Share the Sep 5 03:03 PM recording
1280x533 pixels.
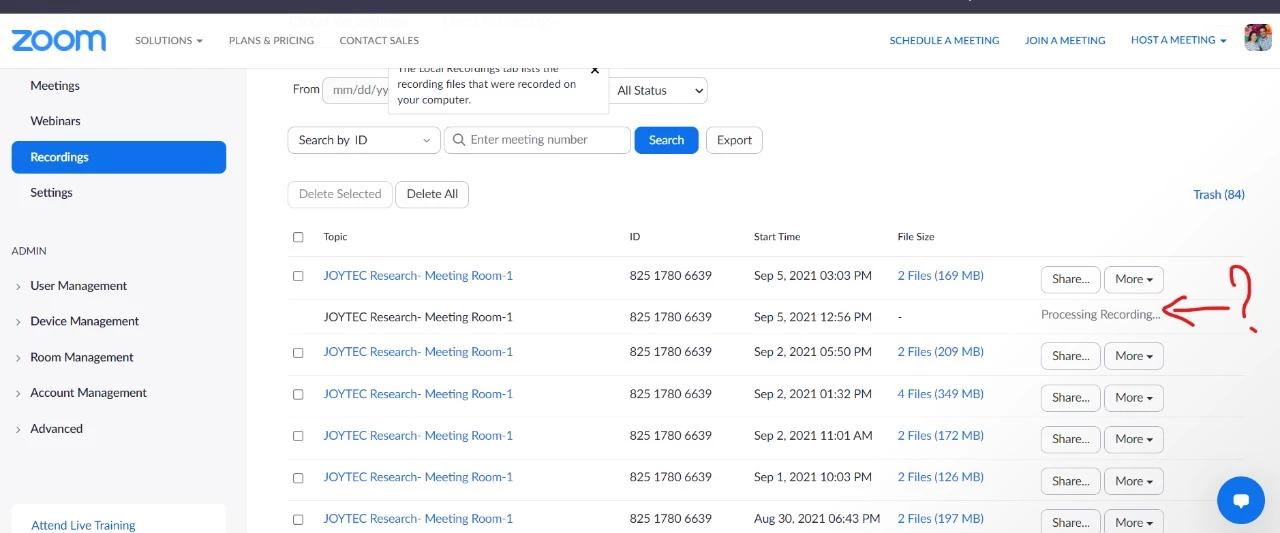click(x=1071, y=279)
